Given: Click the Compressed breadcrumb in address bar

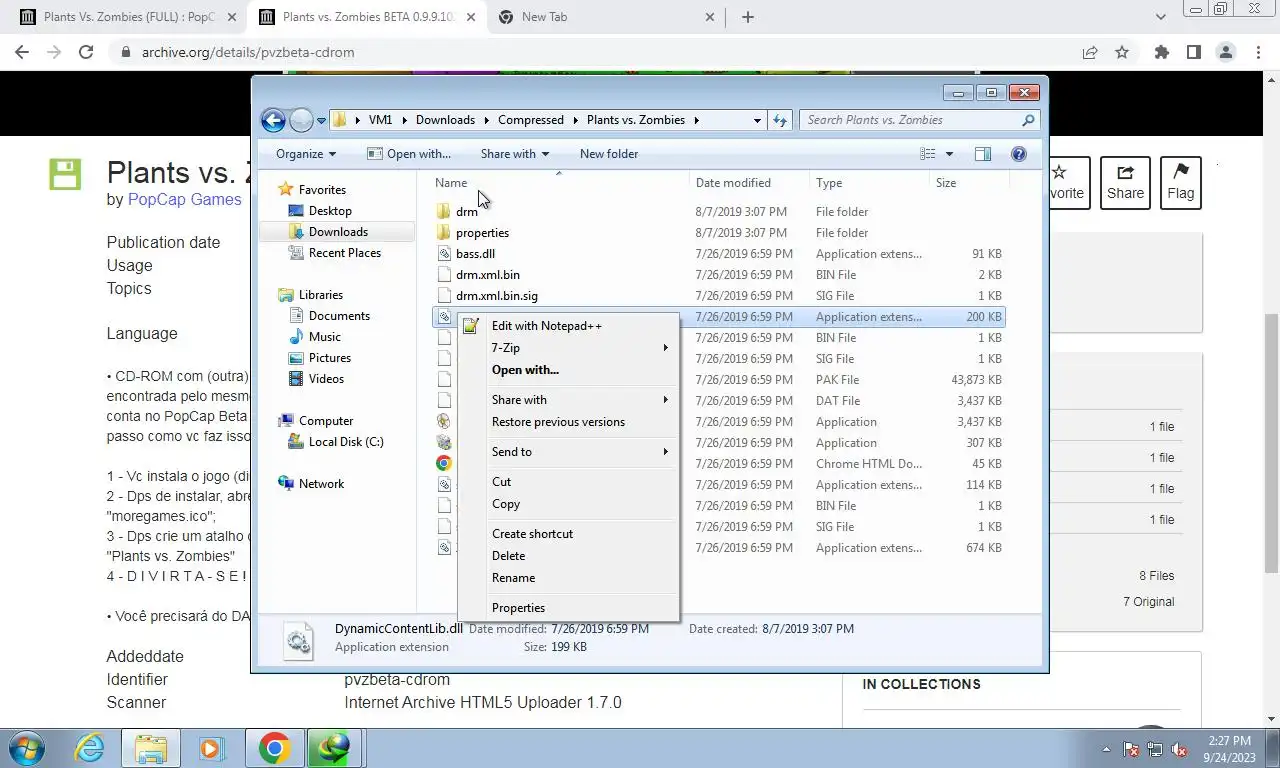Looking at the screenshot, I should pos(531,120).
